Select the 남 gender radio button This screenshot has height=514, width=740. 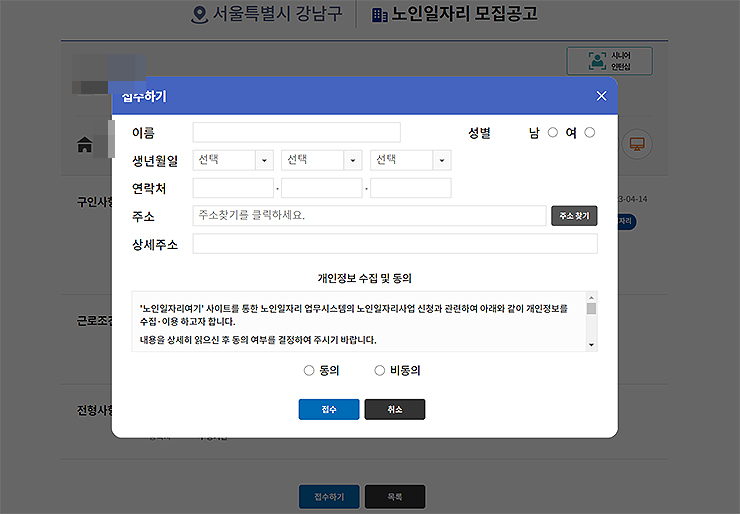pyautogui.click(x=553, y=133)
